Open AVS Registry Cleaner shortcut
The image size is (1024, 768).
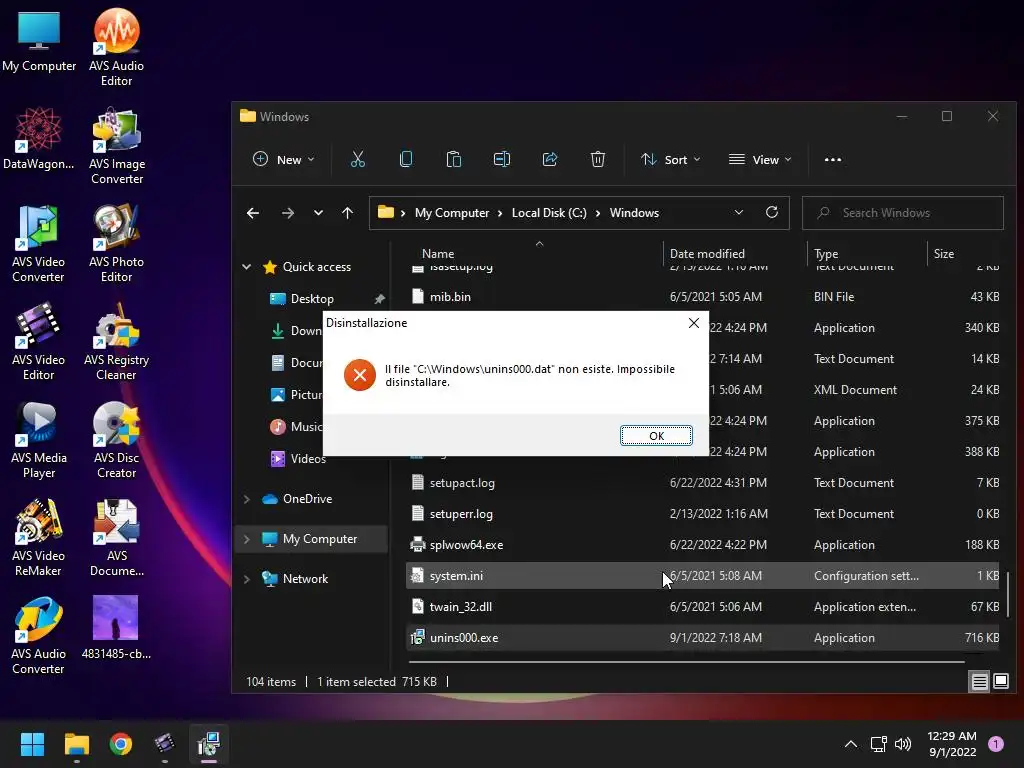coord(116,341)
